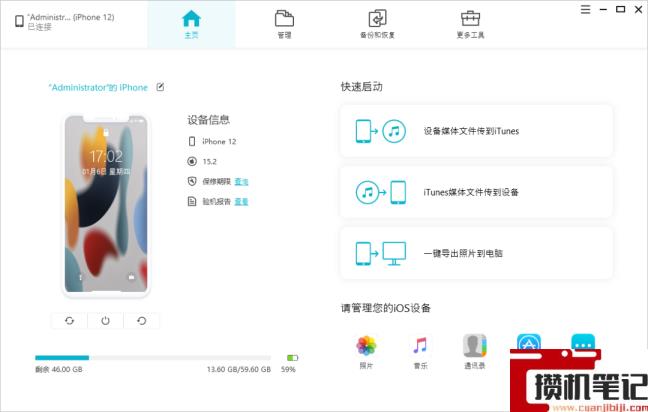Click the 验机报告 view link
Viewport: 648px width, 412px height.
click(x=241, y=202)
